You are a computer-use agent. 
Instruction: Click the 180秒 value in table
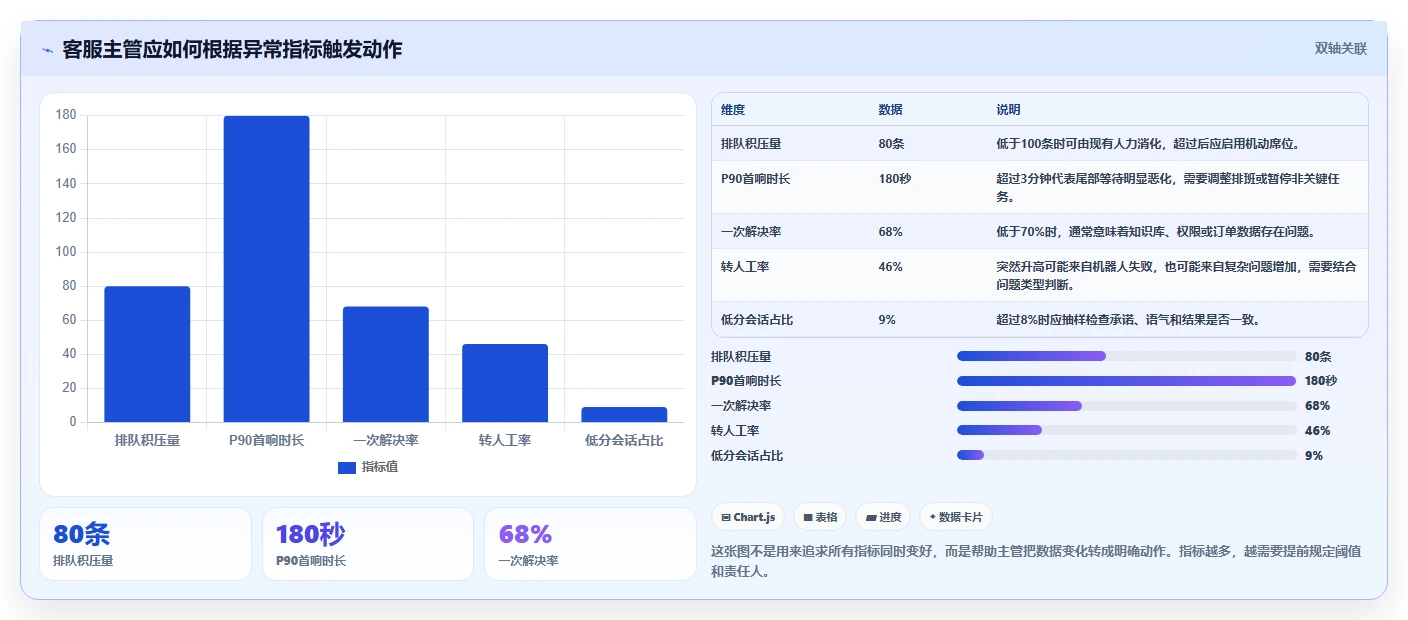(x=895, y=179)
